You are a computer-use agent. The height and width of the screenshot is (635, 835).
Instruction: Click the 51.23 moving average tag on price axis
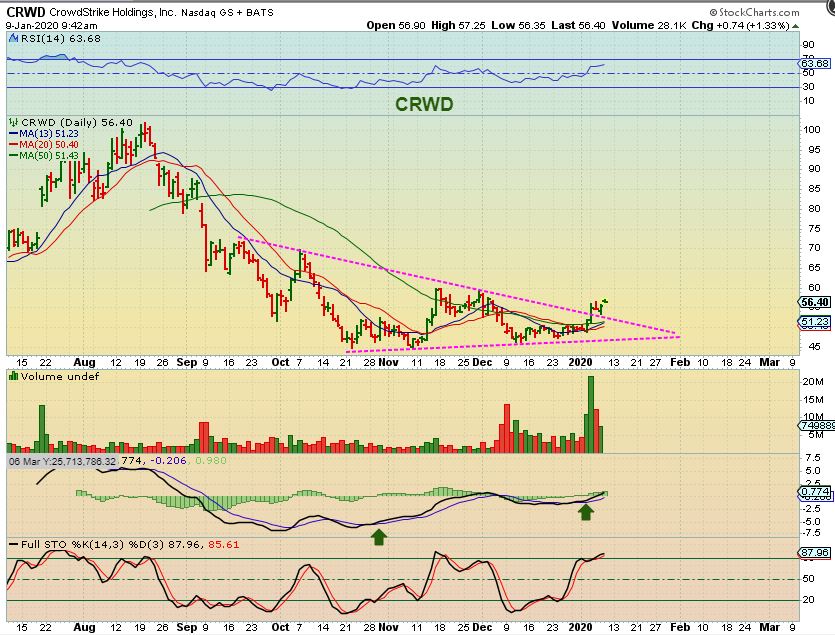pyautogui.click(x=814, y=321)
